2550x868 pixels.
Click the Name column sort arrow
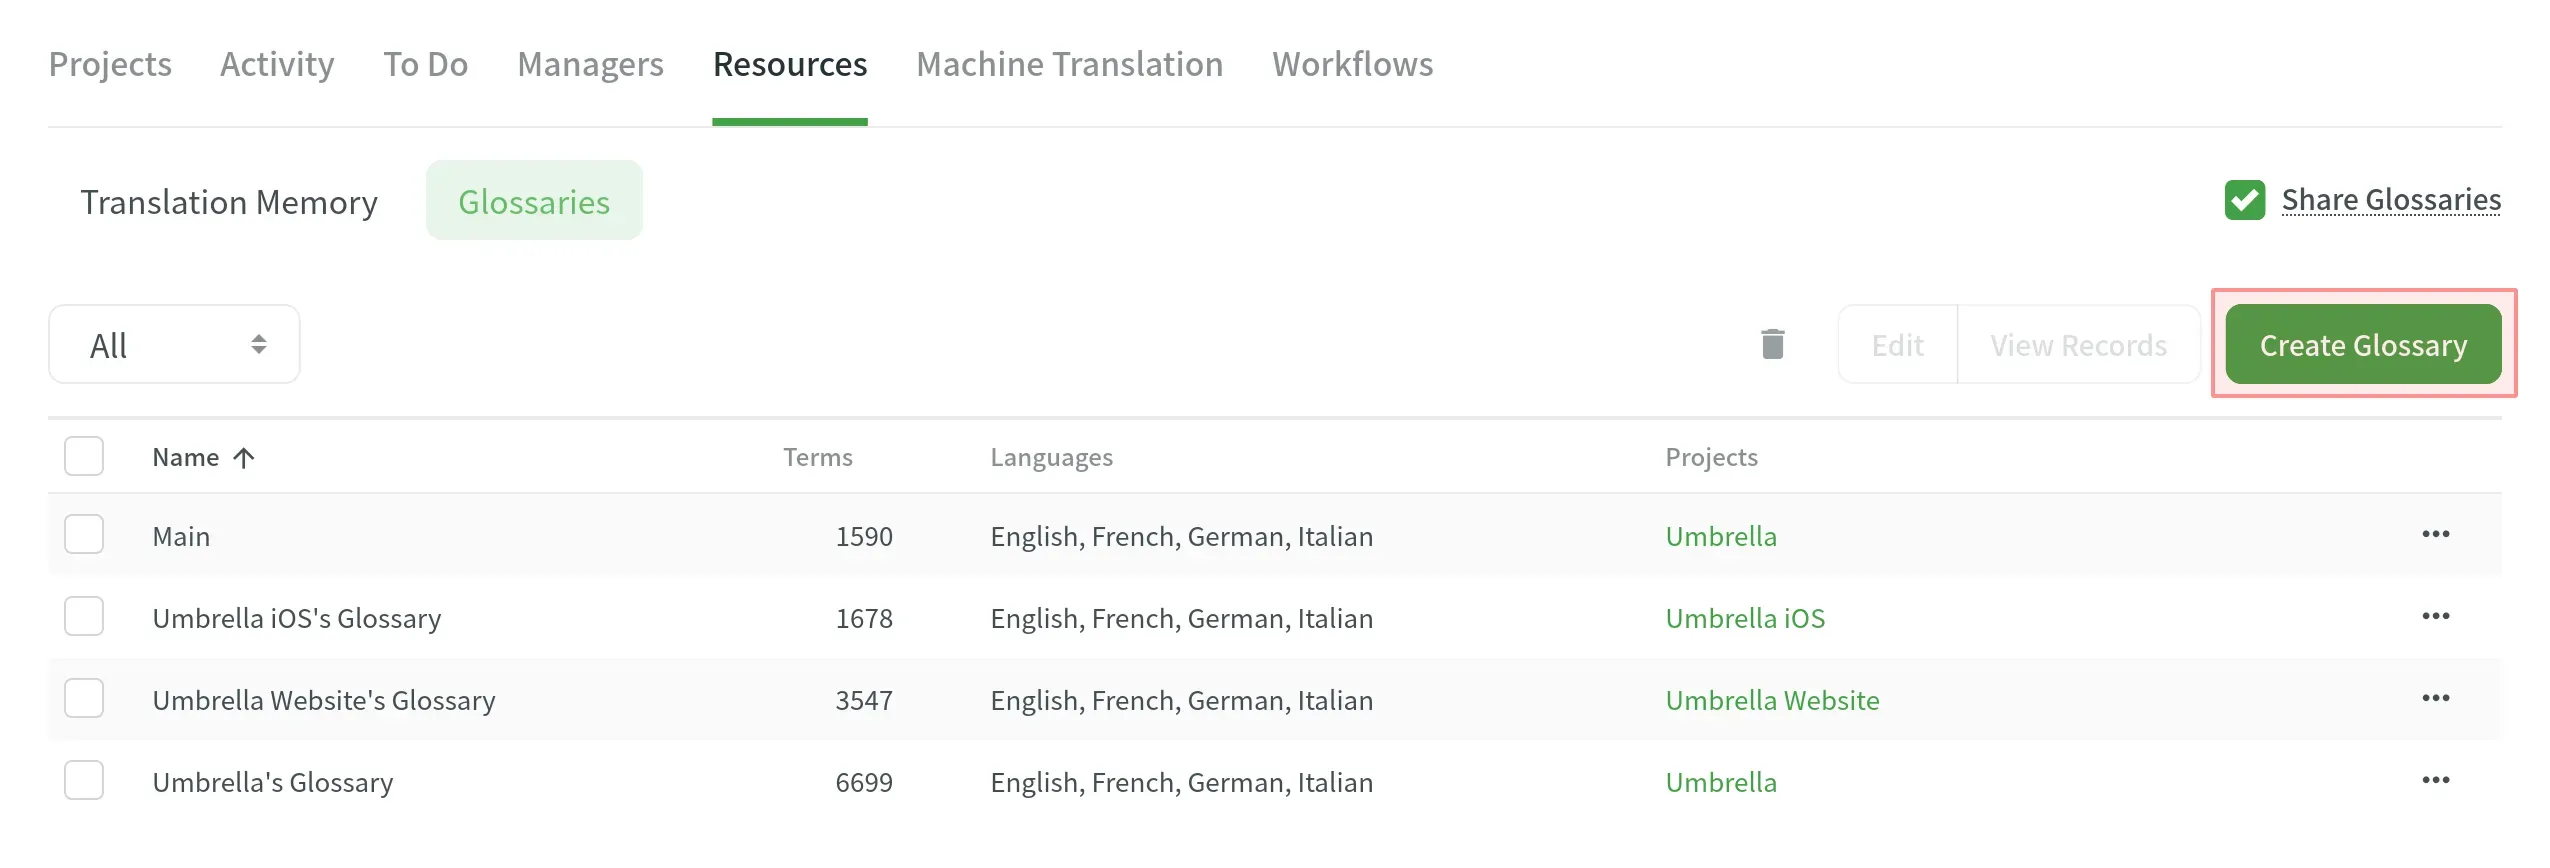pos(243,458)
